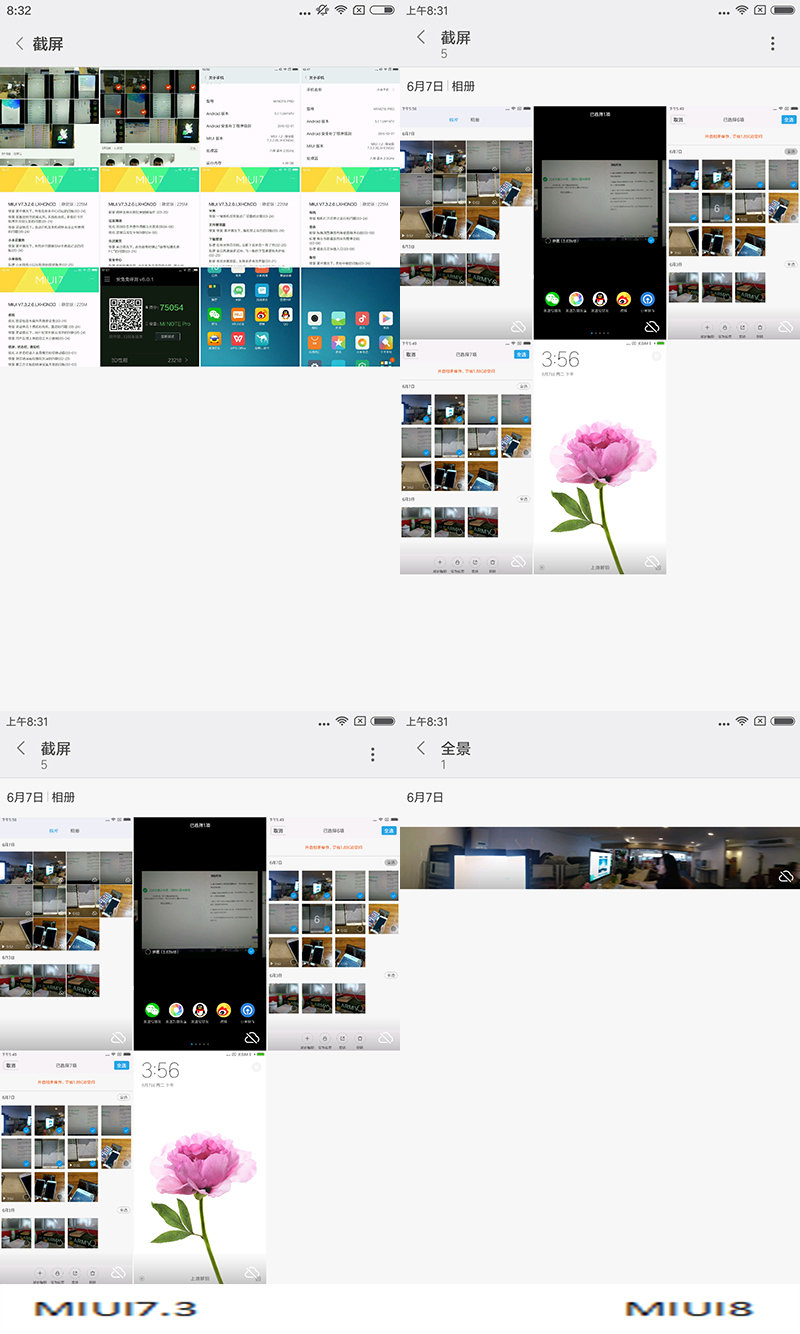
Task: Tap battery icon in 全景 screen status bar
Action: click(x=782, y=721)
